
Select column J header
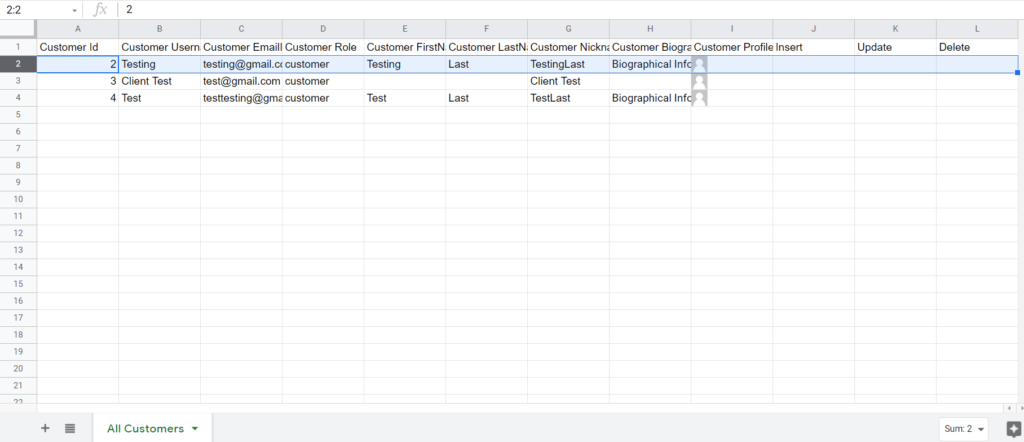(x=814, y=29)
